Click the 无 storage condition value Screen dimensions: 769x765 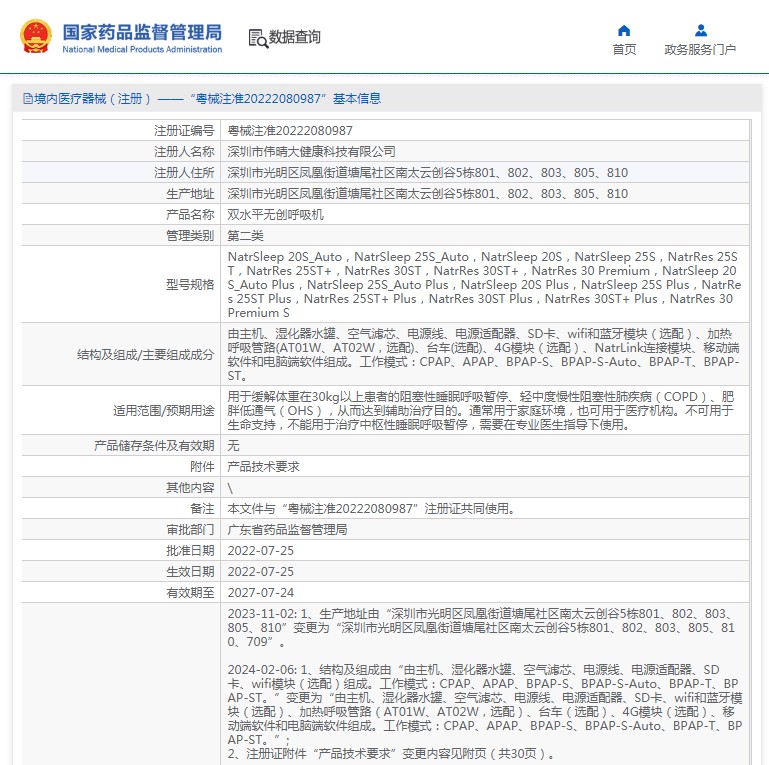233,445
